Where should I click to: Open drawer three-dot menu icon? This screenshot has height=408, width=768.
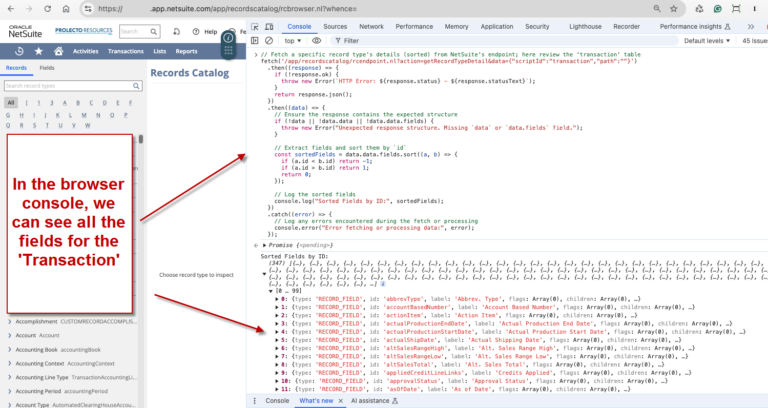coord(255,401)
